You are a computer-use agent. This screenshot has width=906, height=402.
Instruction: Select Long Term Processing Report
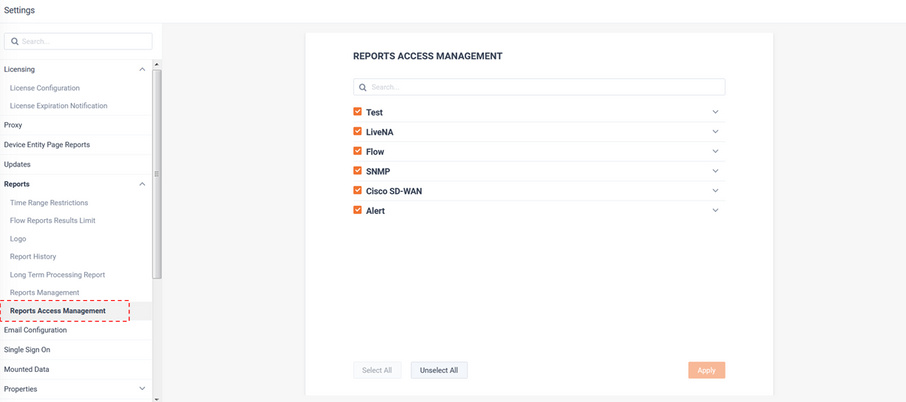(x=57, y=274)
